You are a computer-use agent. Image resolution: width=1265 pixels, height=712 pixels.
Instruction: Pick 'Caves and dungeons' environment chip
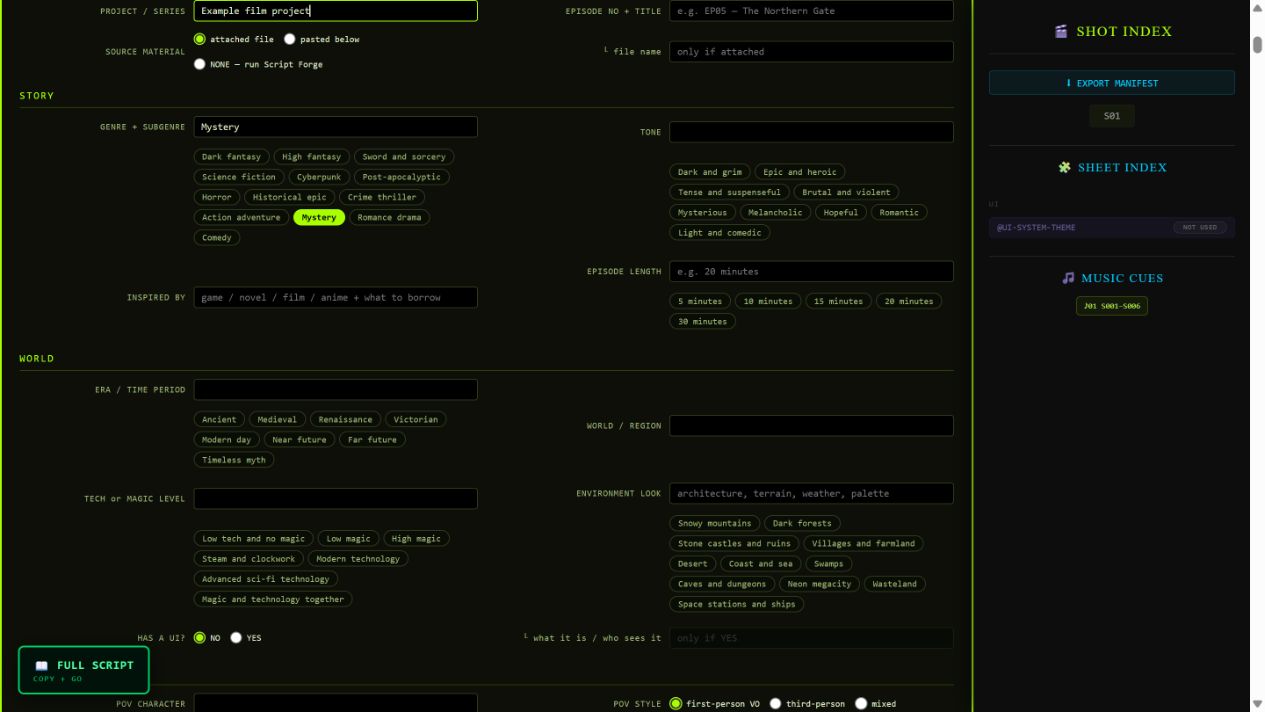point(722,584)
